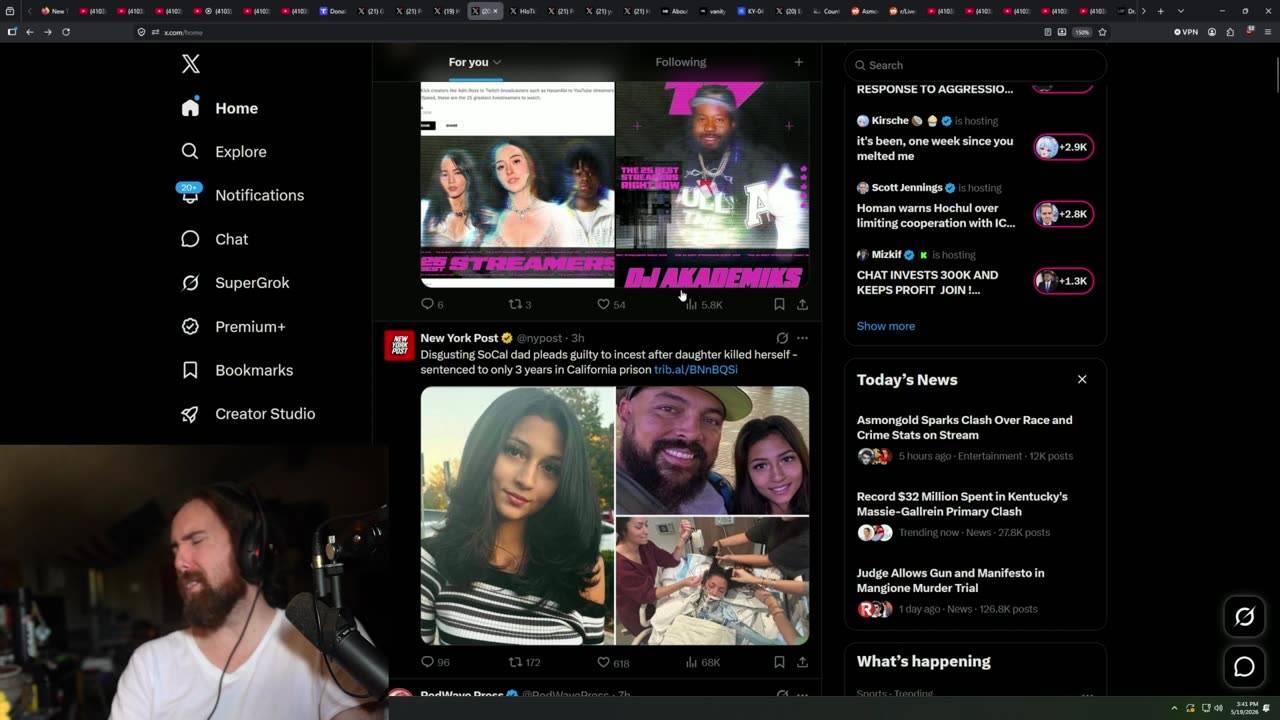Open New York Post profile avatar

[x=399, y=345]
